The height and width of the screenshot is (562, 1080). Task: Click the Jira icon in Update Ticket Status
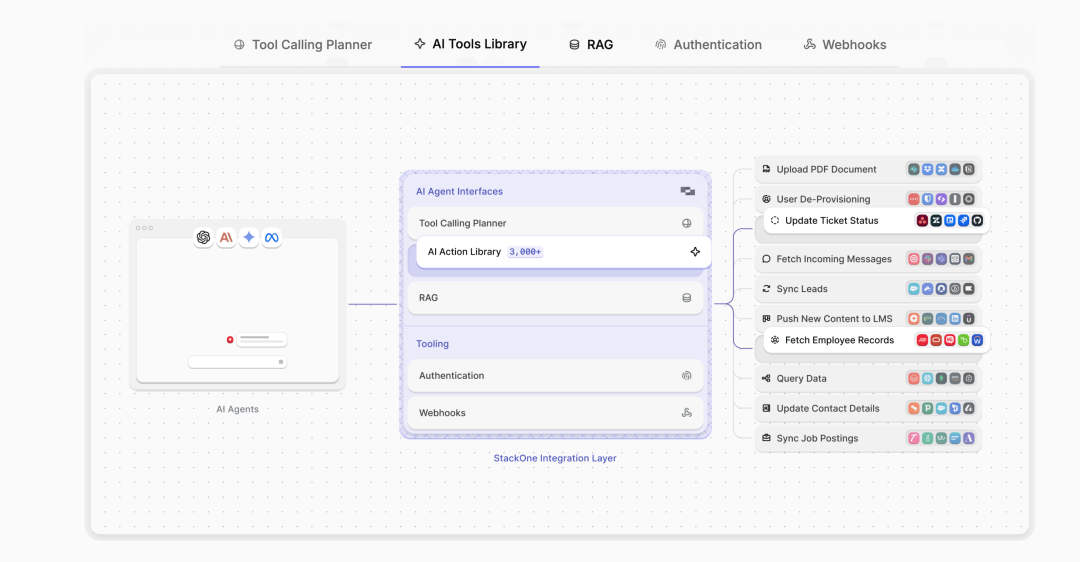964,220
